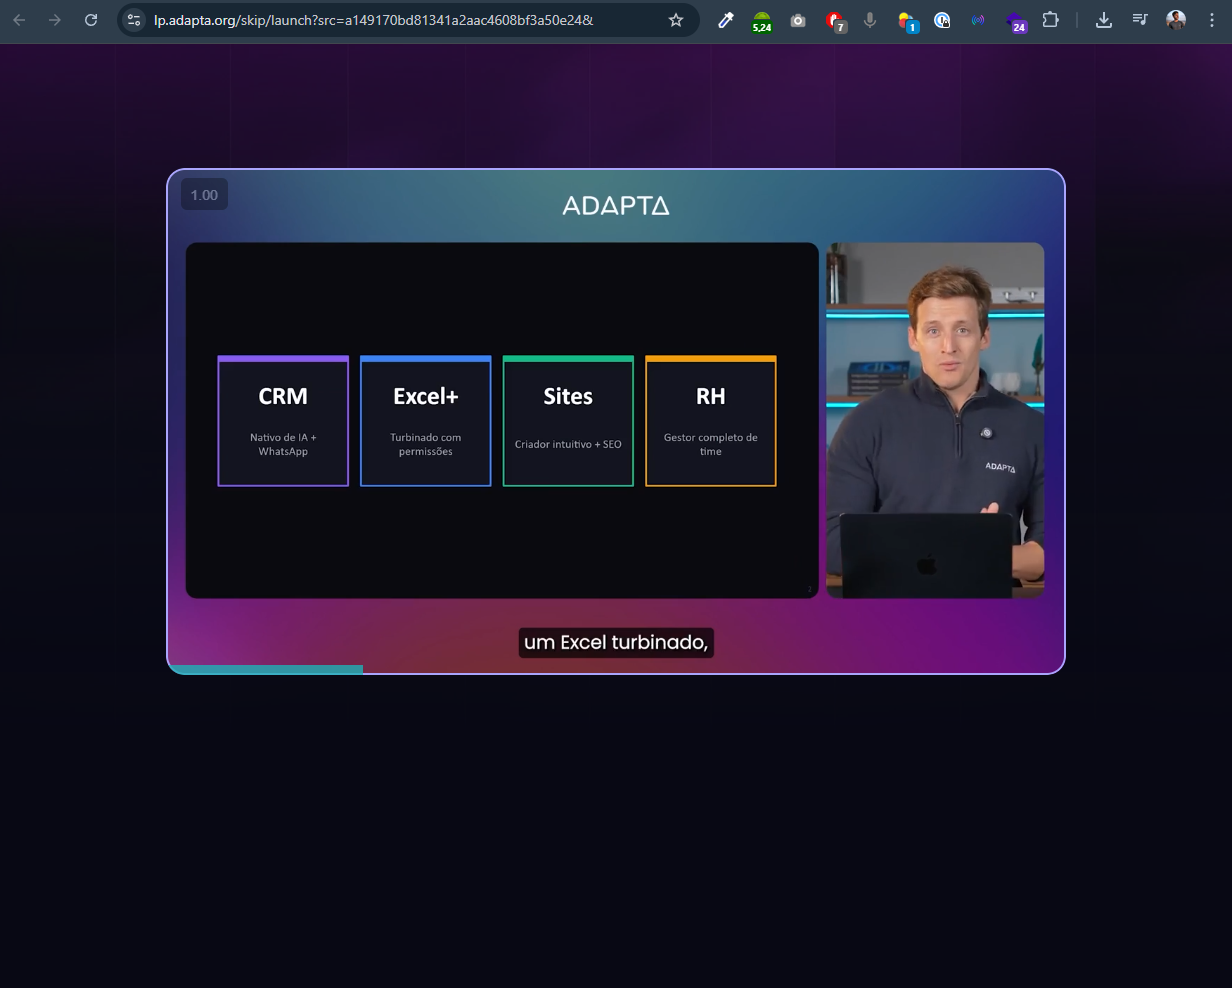Select the ColorZilla eyedropper extension icon
This screenshot has height=988, width=1232.
[726, 20]
